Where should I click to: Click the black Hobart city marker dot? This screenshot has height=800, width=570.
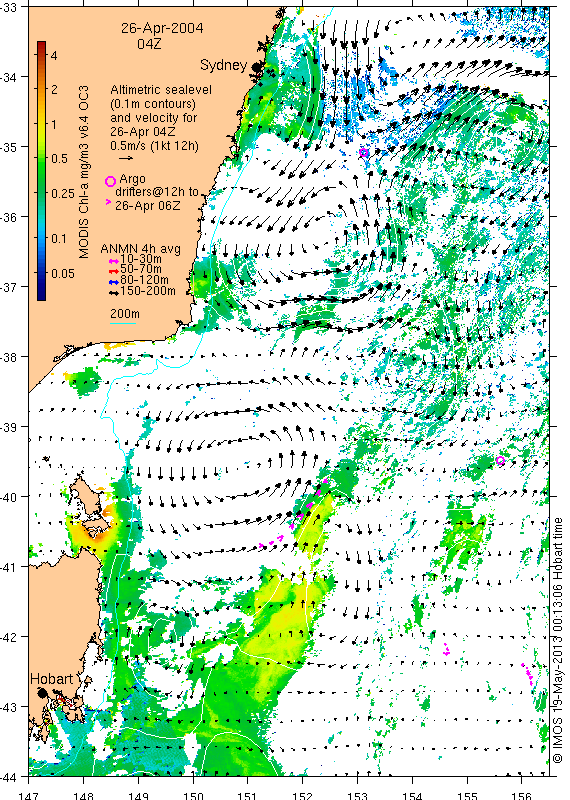point(42,692)
